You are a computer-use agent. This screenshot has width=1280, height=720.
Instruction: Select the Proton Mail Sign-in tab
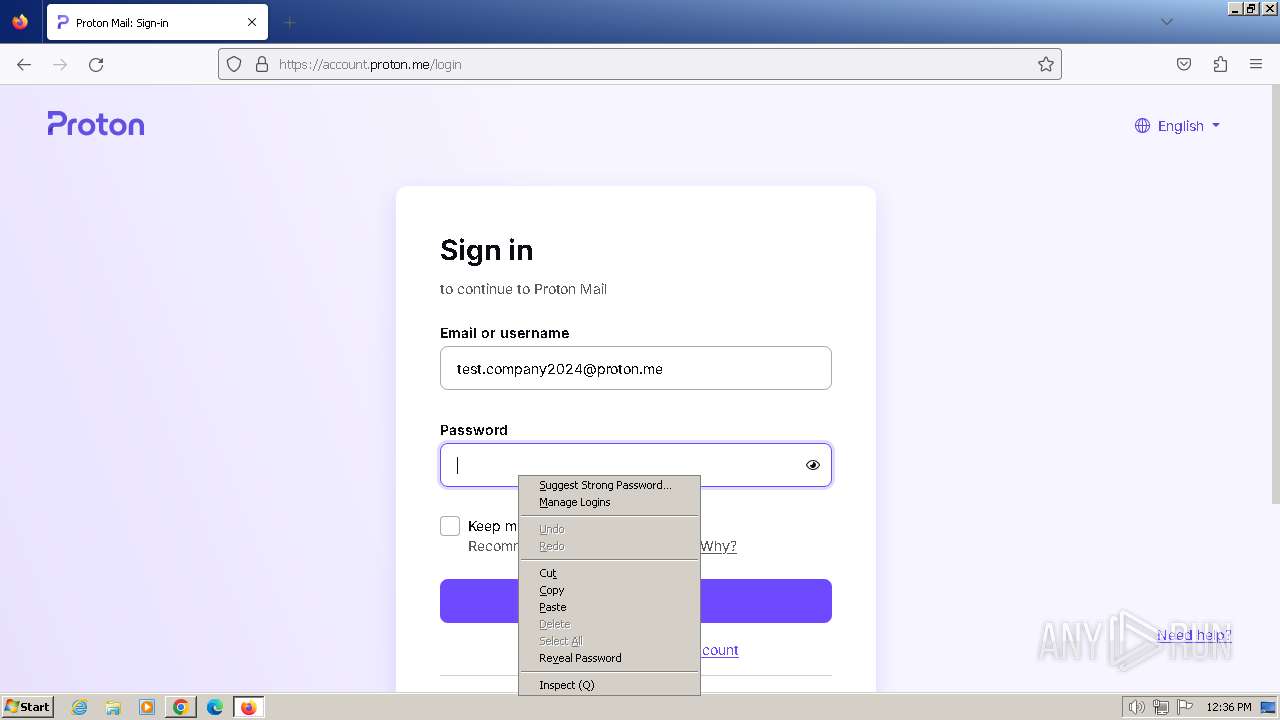coord(157,22)
